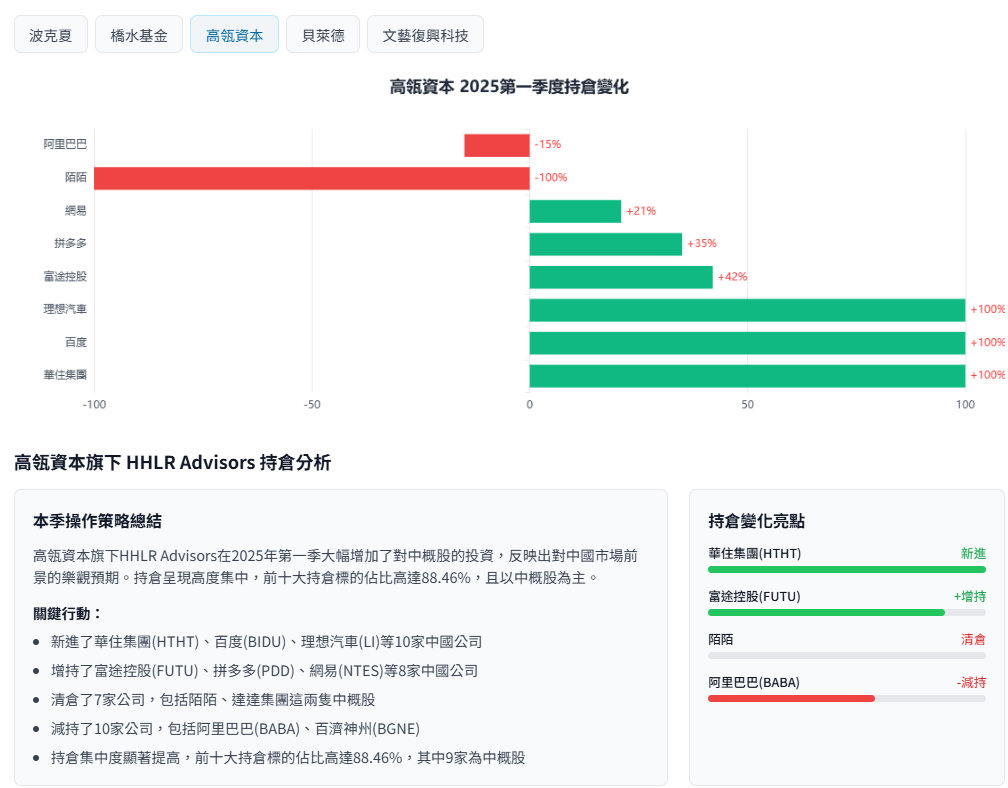The width and height of the screenshot is (1008, 788).
Task: Click the 新進 status label
Action: point(973,553)
